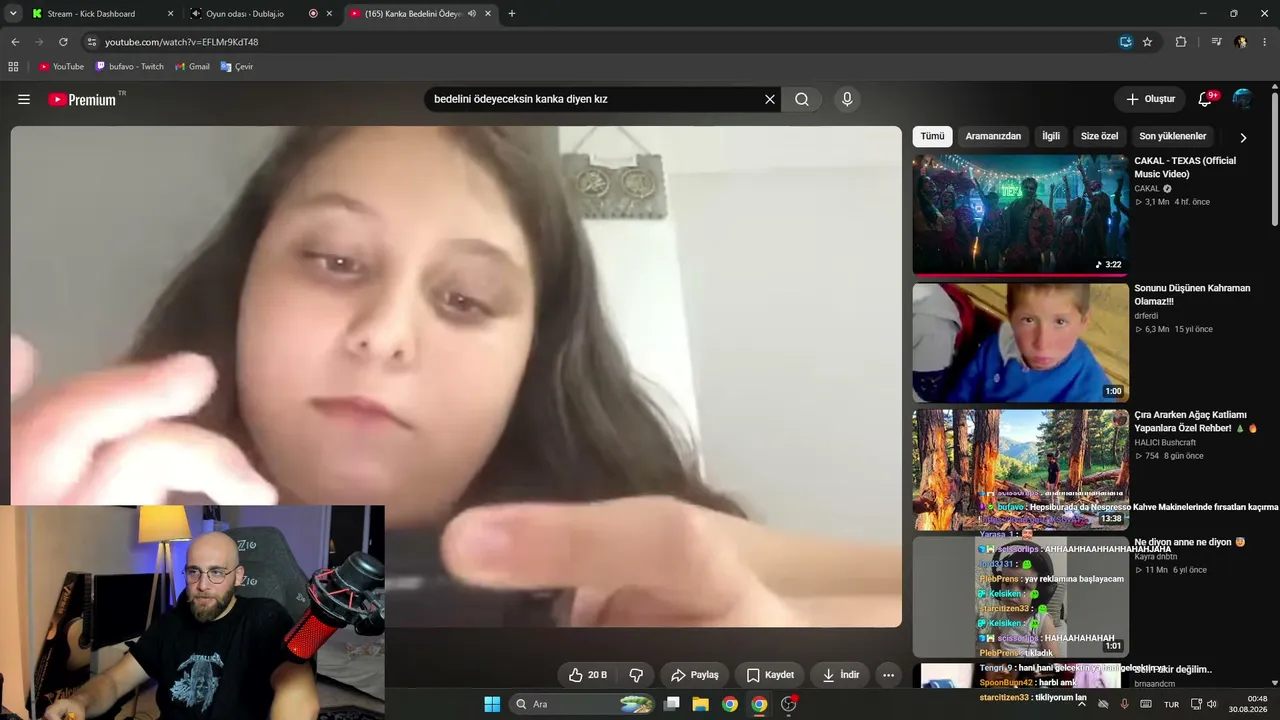Open File Explorer from taskbar
The image size is (1280, 720).
(x=701, y=704)
